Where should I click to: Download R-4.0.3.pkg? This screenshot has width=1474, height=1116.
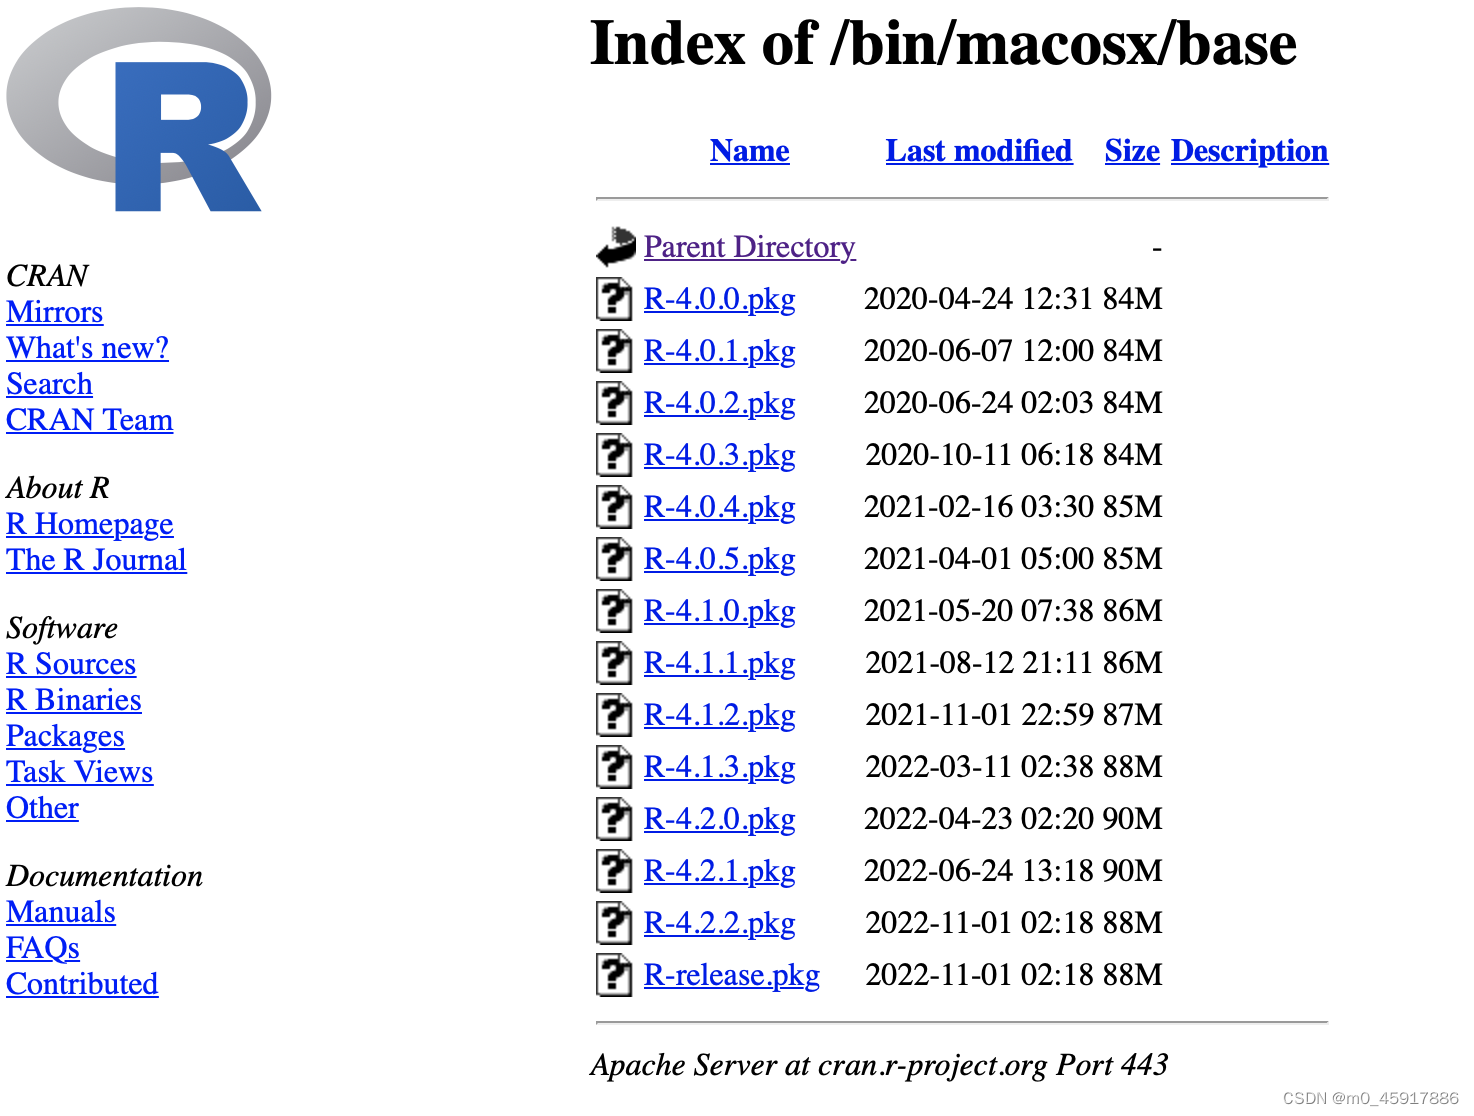point(720,455)
